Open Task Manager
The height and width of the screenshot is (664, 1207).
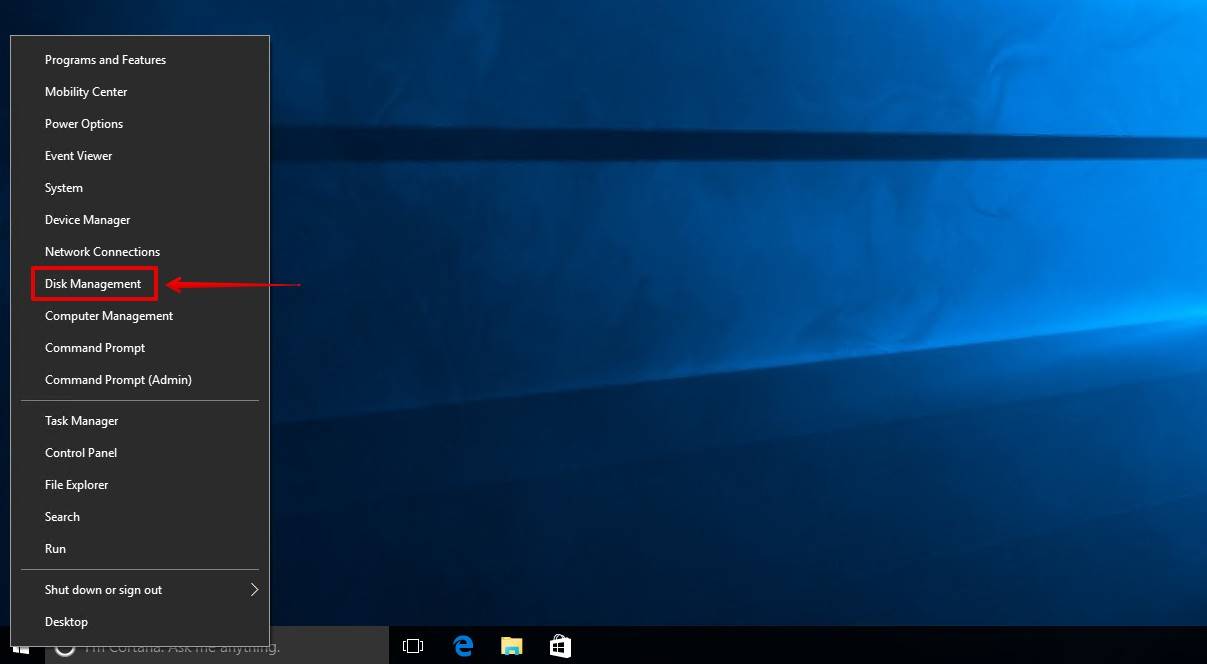(81, 420)
